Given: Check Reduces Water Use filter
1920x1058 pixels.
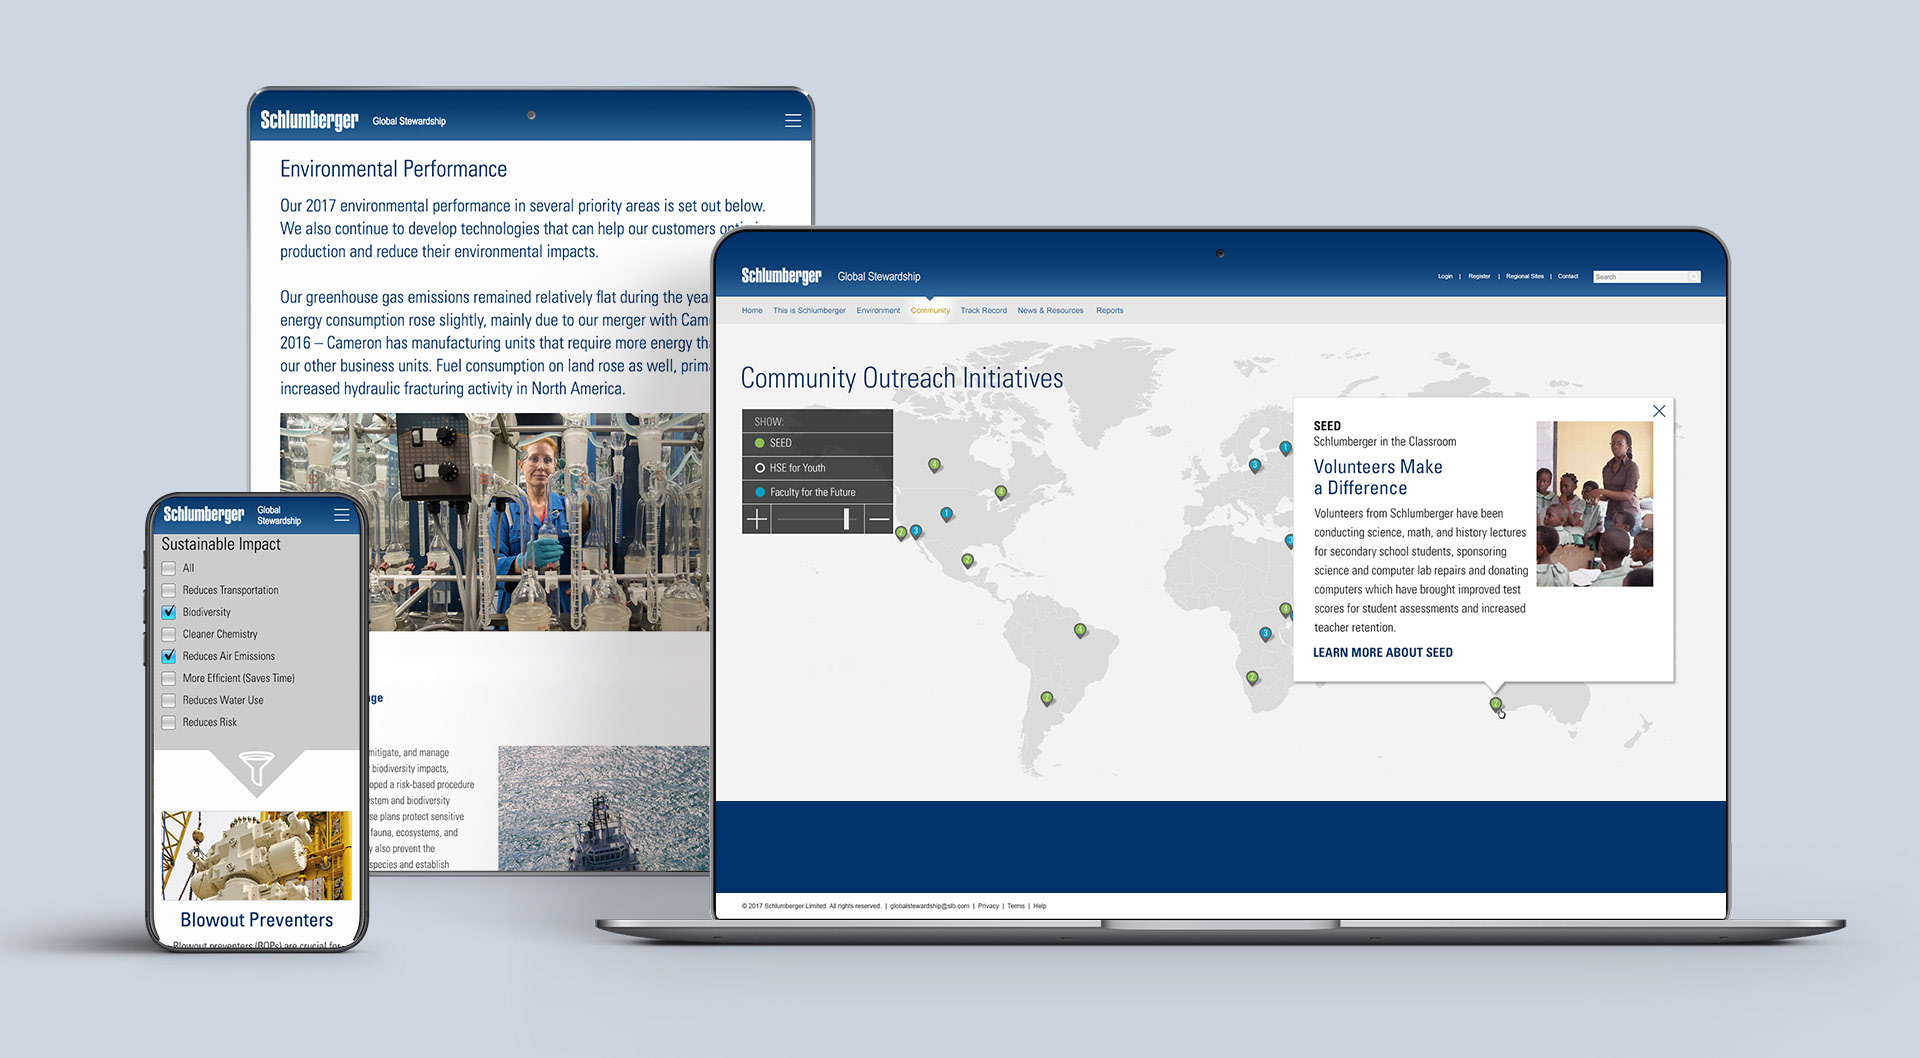Looking at the screenshot, I should [168, 700].
